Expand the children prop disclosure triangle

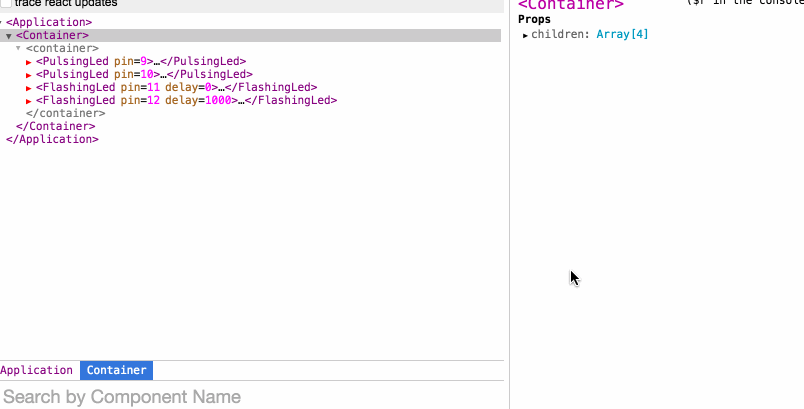525,35
